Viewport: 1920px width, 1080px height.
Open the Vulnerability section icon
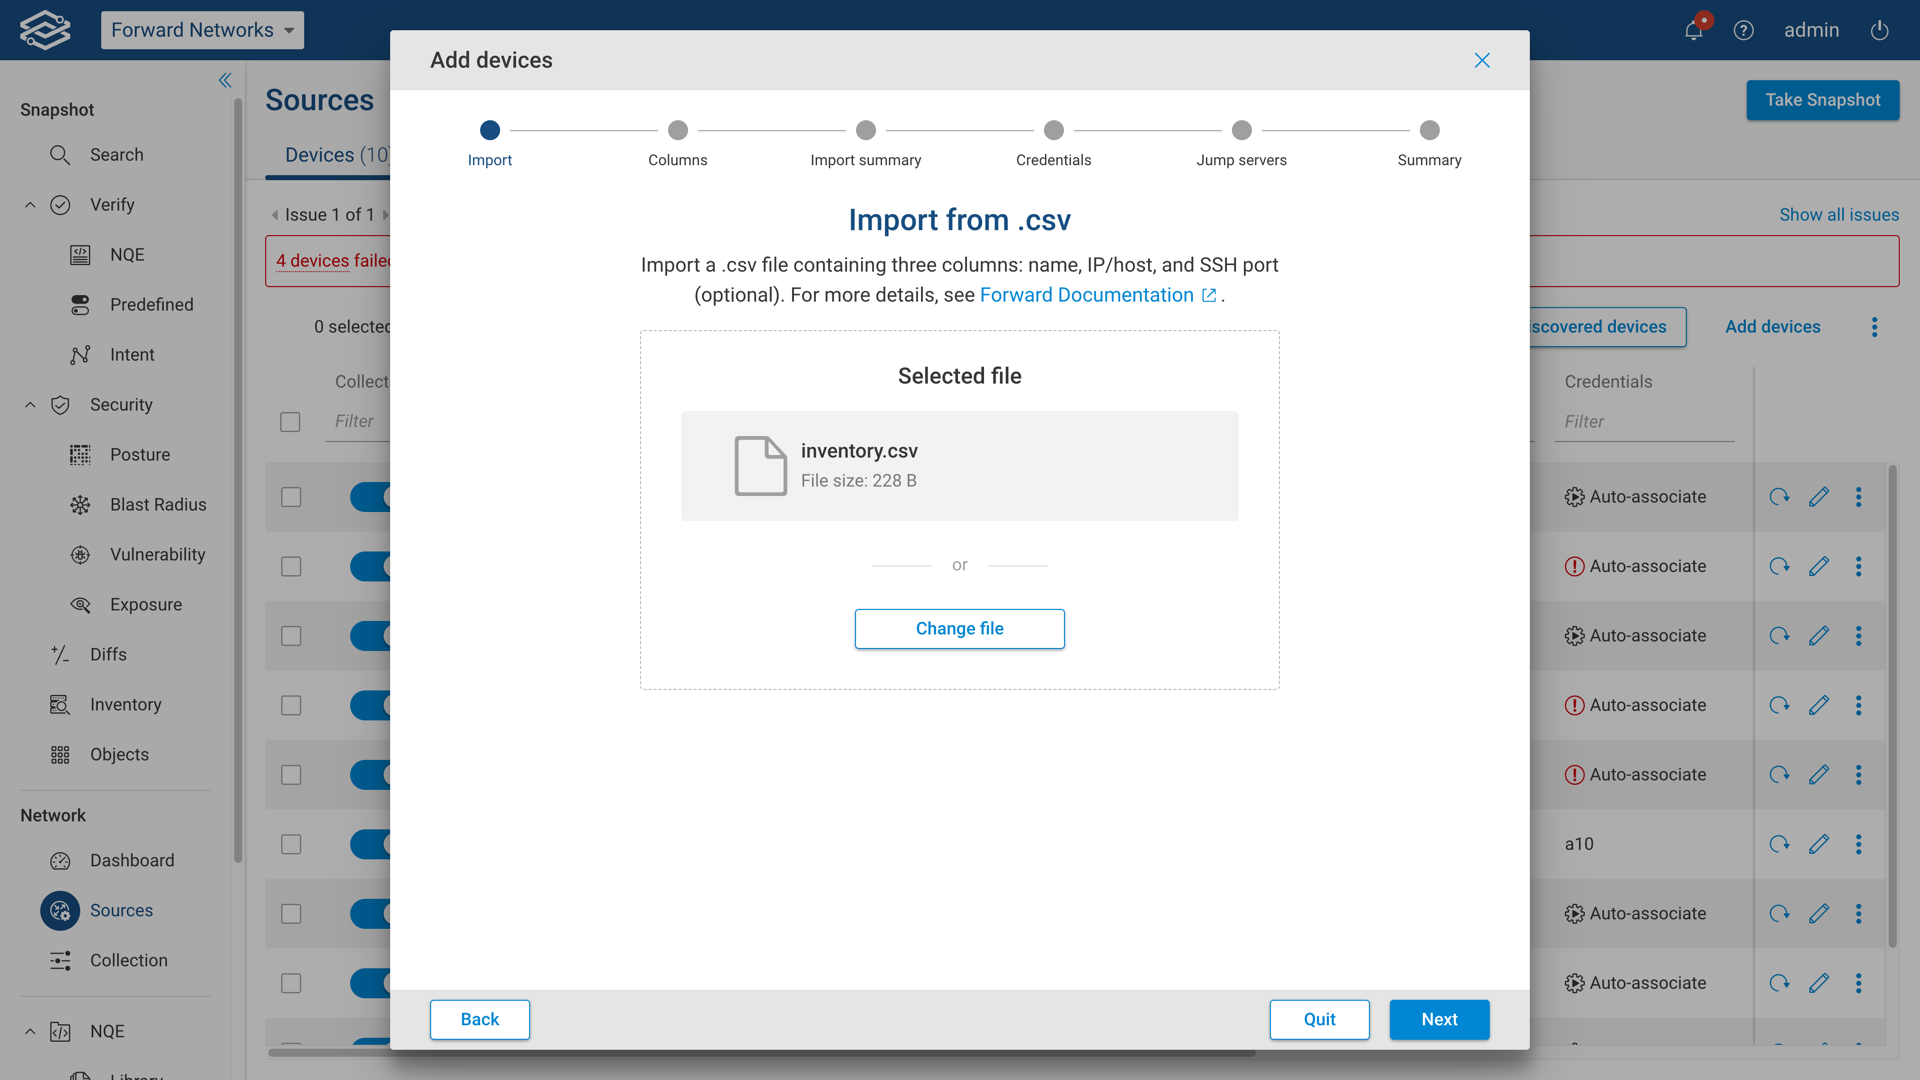80,554
